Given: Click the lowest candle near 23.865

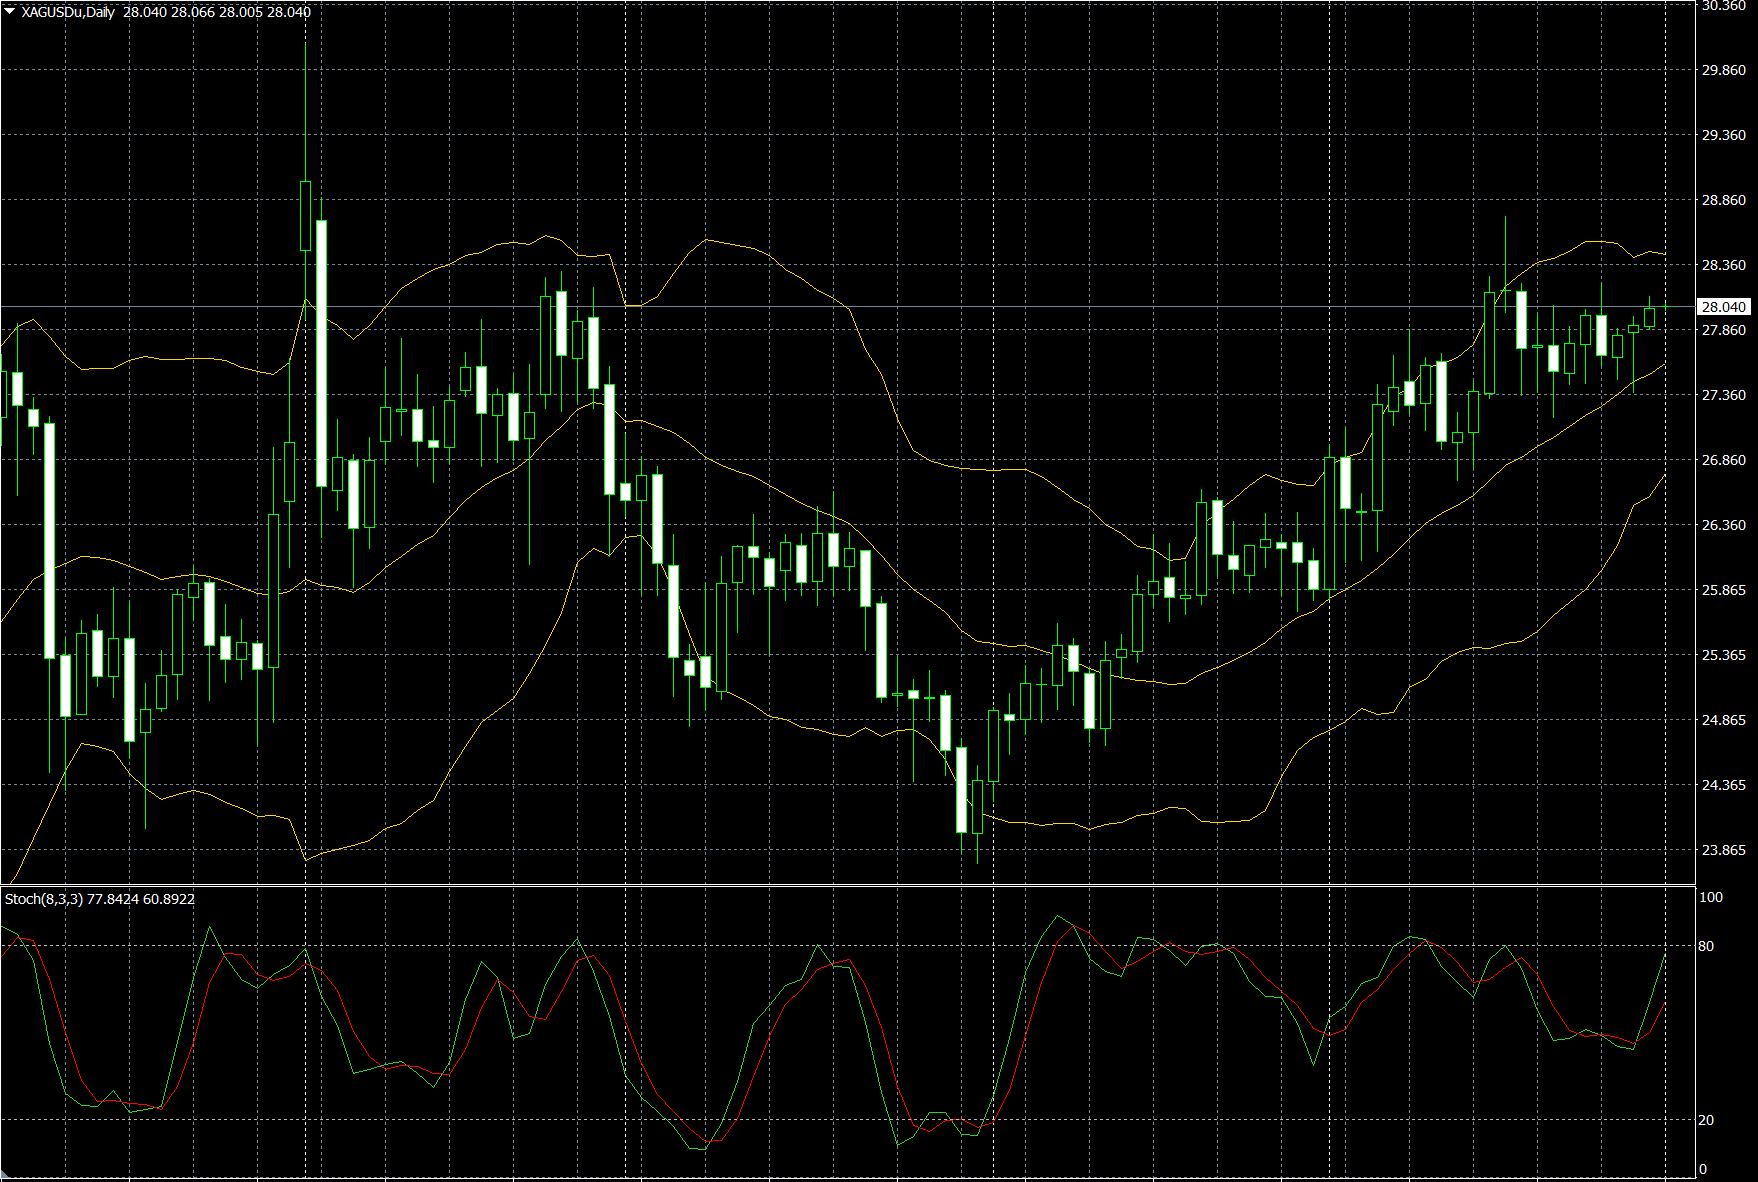Looking at the screenshot, I should click(977, 806).
